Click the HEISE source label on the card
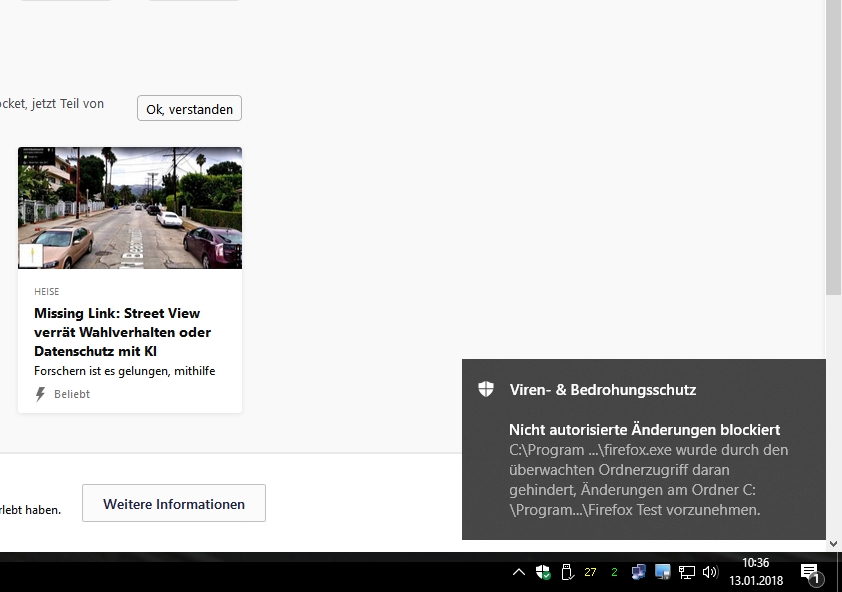 [x=47, y=292]
